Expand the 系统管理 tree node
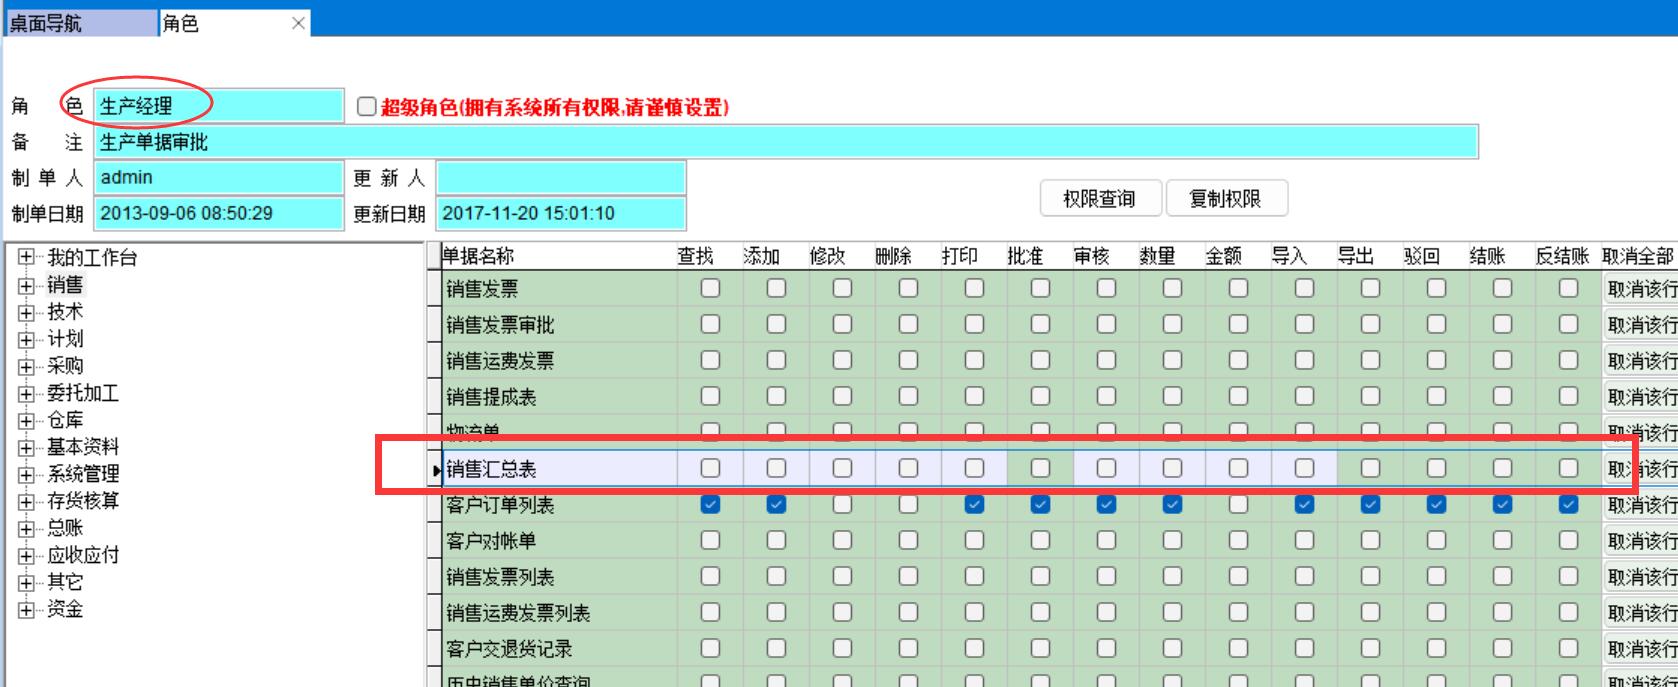1678x687 pixels. coord(26,475)
